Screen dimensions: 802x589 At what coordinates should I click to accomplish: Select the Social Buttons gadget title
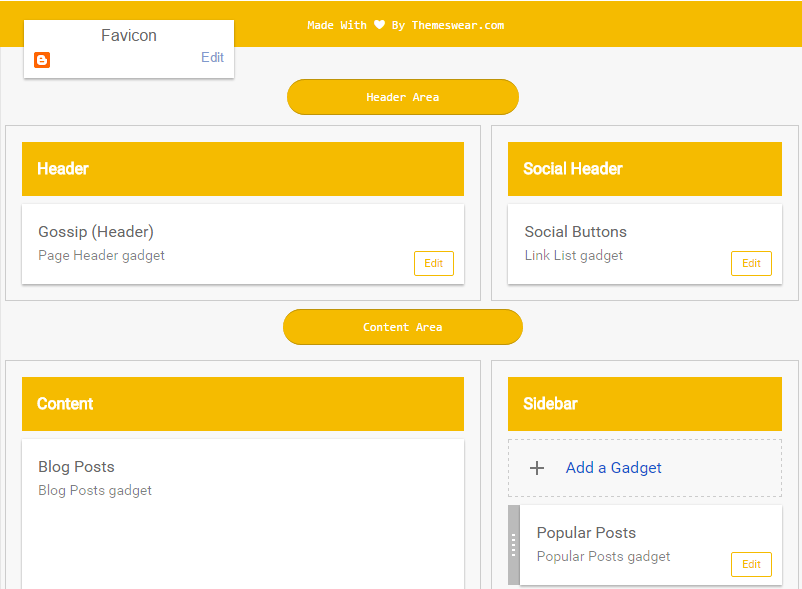click(x=576, y=232)
